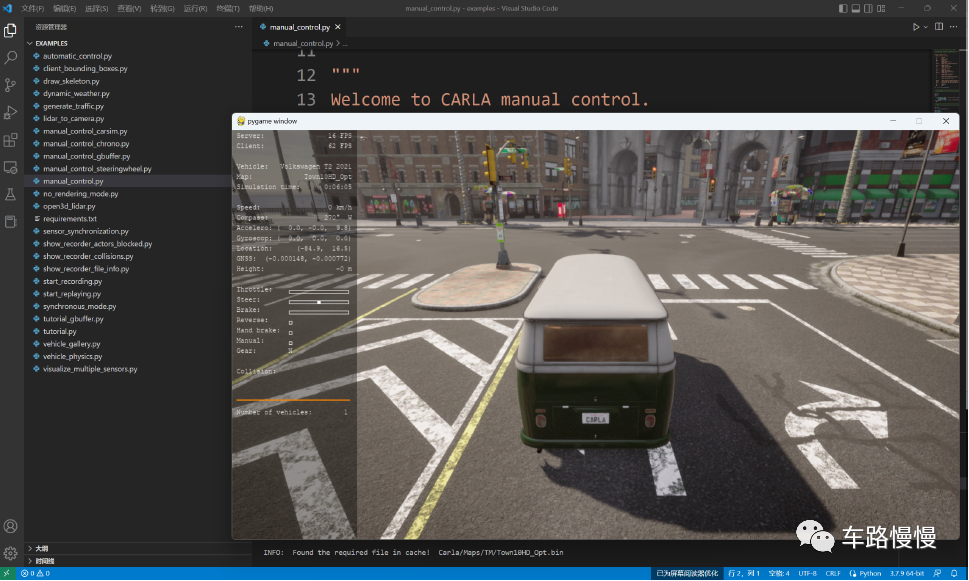This screenshot has height=581, width=969.
Task: Change UTF-8 file encoding in status bar
Action: [807, 574]
